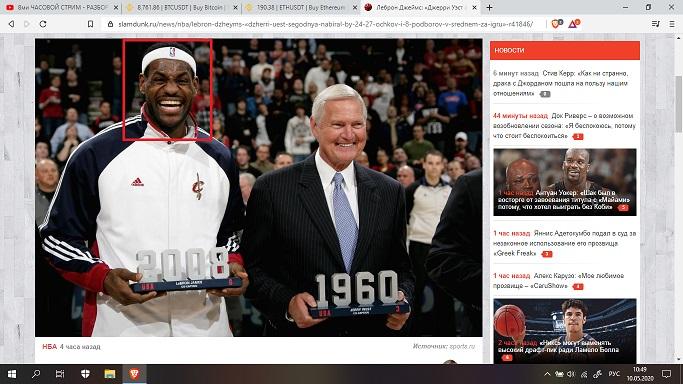Click the slamdunk.ru address bar
Viewport: 683px width, 384px height.
click(325, 24)
